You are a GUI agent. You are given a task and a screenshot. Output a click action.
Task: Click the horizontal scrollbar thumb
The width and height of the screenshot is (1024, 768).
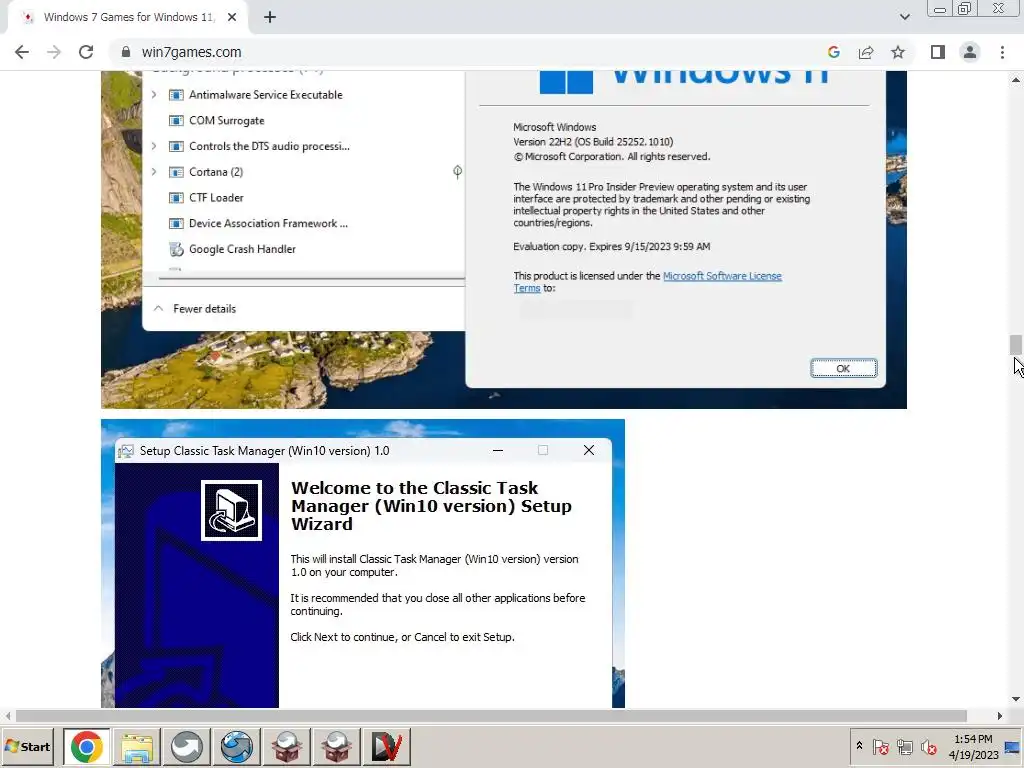491,716
